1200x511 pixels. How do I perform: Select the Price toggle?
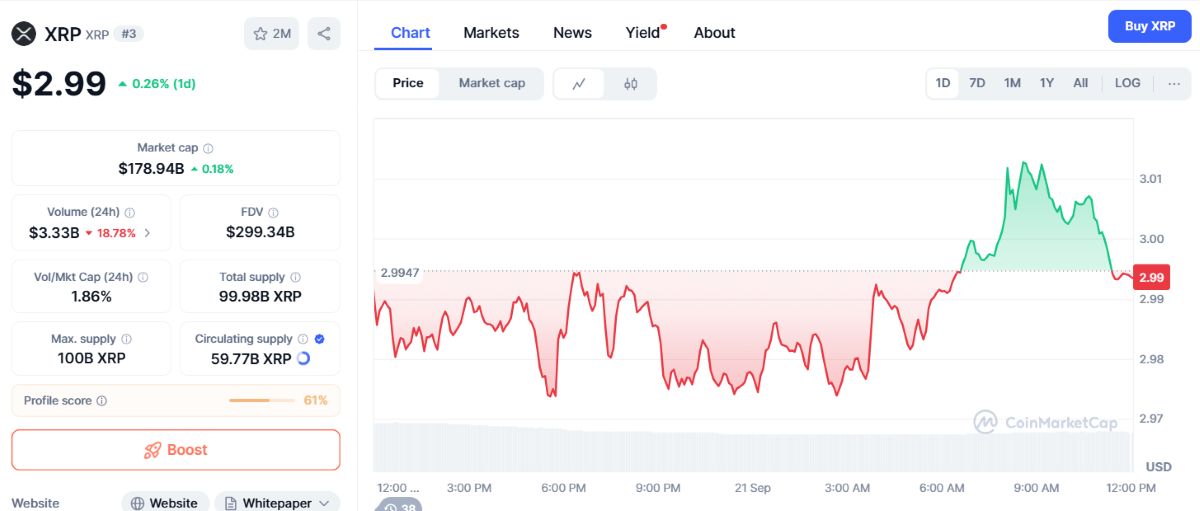pyautogui.click(x=408, y=83)
